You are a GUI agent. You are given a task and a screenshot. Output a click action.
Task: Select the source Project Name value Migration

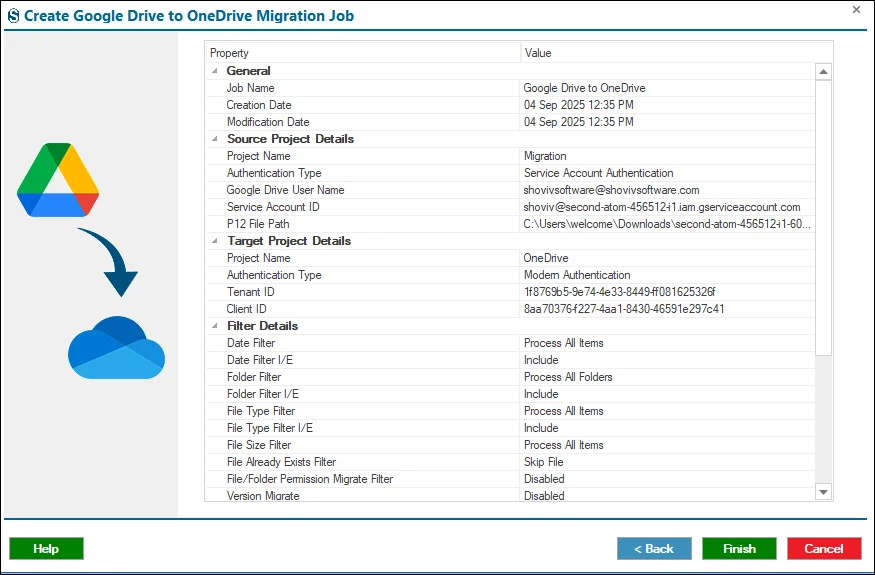tap(545, 156)
